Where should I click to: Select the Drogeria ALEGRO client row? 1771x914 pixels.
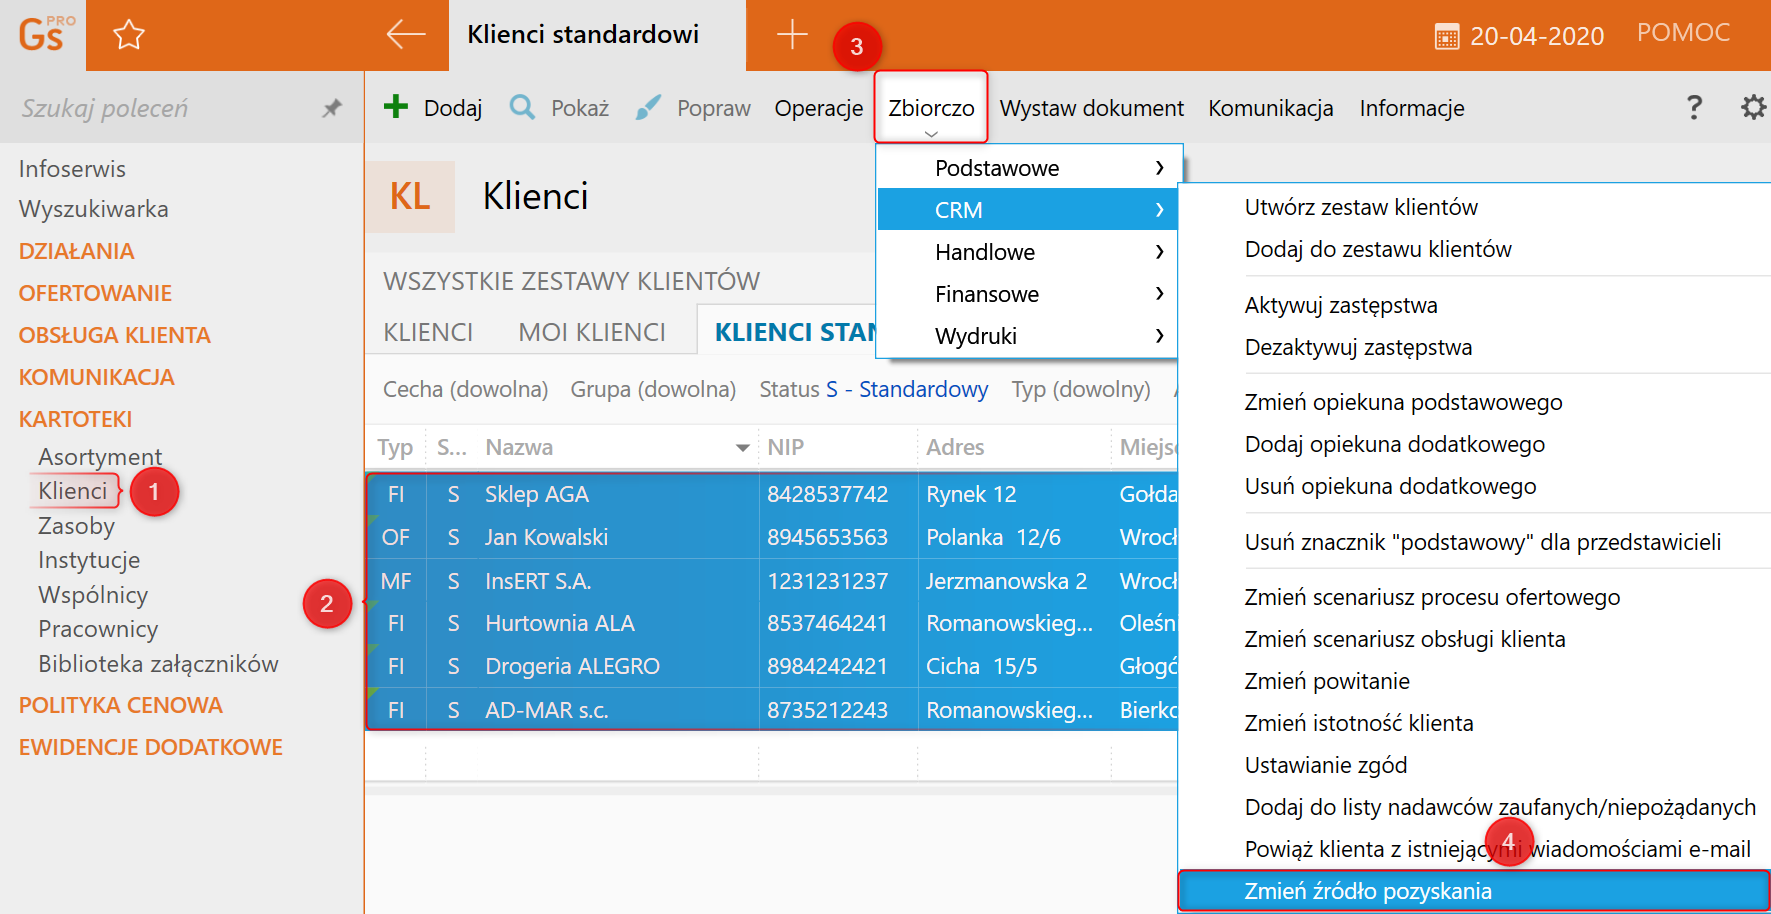771,666
